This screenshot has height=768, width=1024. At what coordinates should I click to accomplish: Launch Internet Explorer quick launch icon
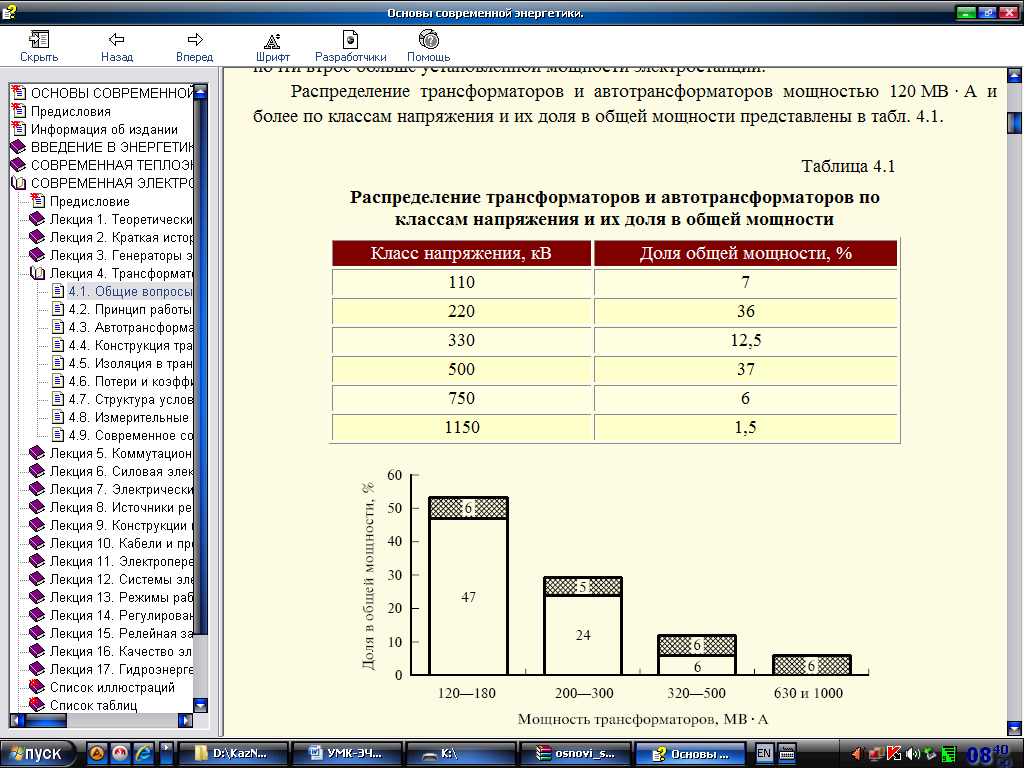[x=143, y=754]
